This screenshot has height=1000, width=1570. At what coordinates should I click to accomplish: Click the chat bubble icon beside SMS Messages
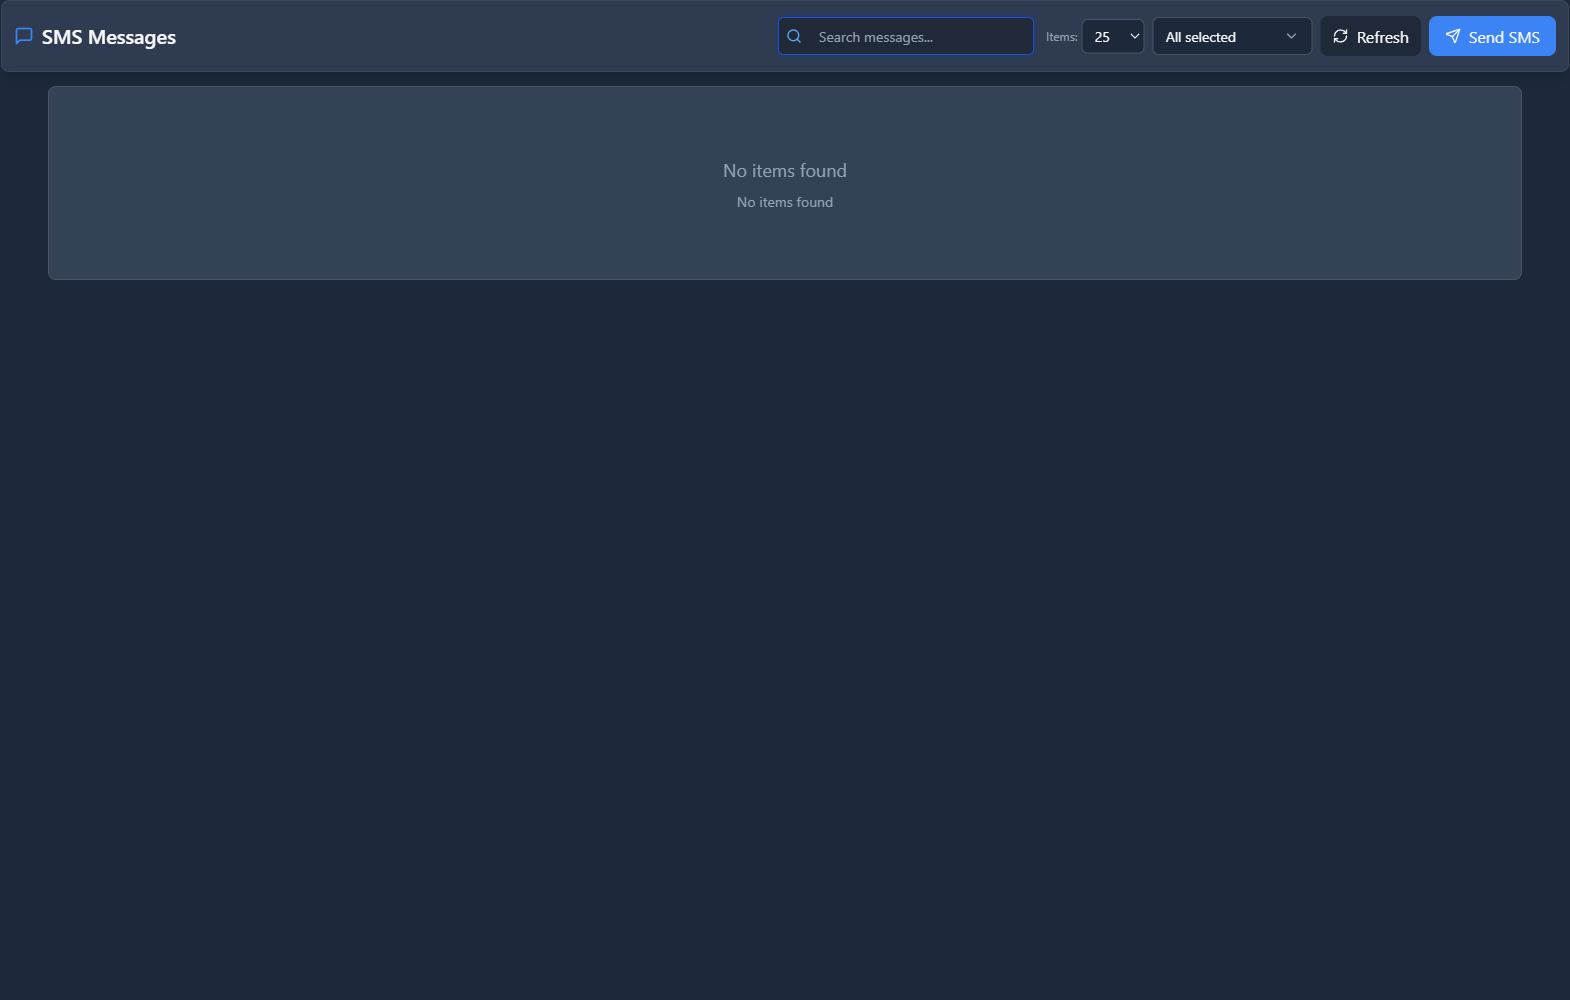coord(24,36)
